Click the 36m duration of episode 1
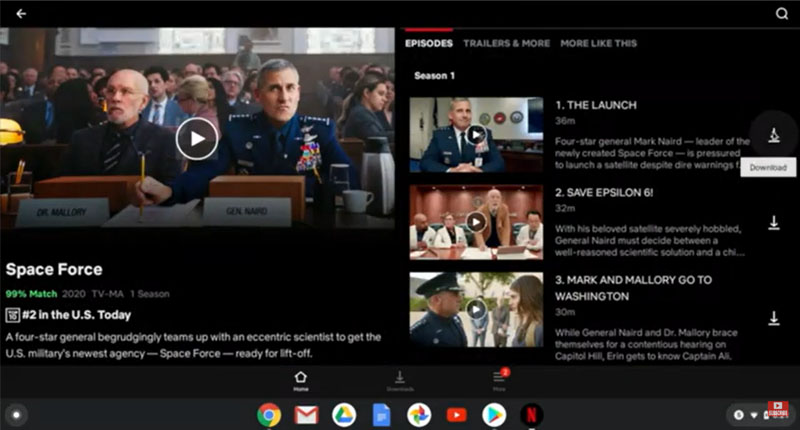Image resolution: width=800 pixels, height=430 pixels. pyautogui.click(x=565, y=121)
